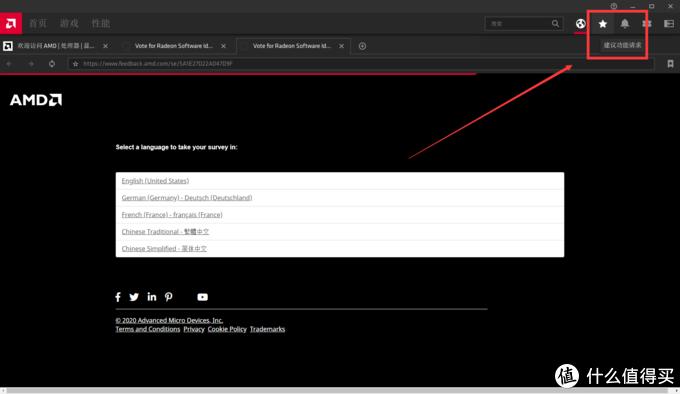This screenshot has height=394, width=680.
Task: Open the Pinterest icon in the footer
Action: pos(169,297)
